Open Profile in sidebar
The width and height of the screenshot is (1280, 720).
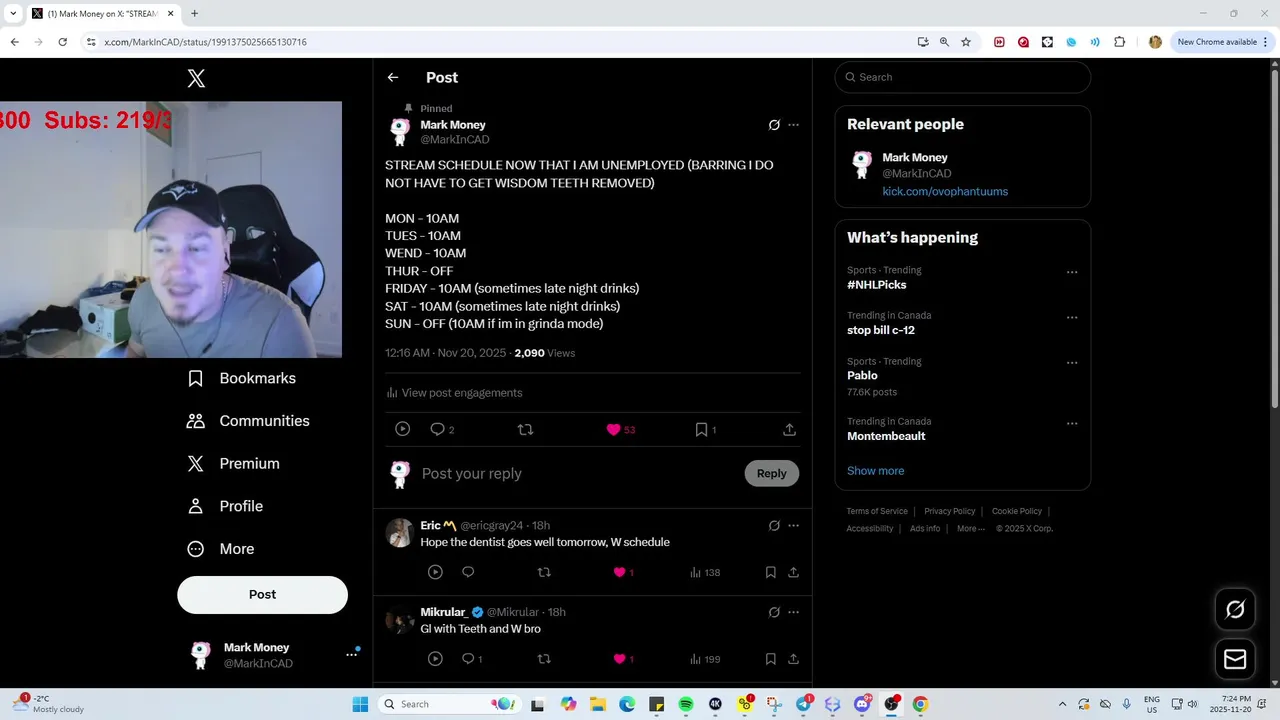225,506
